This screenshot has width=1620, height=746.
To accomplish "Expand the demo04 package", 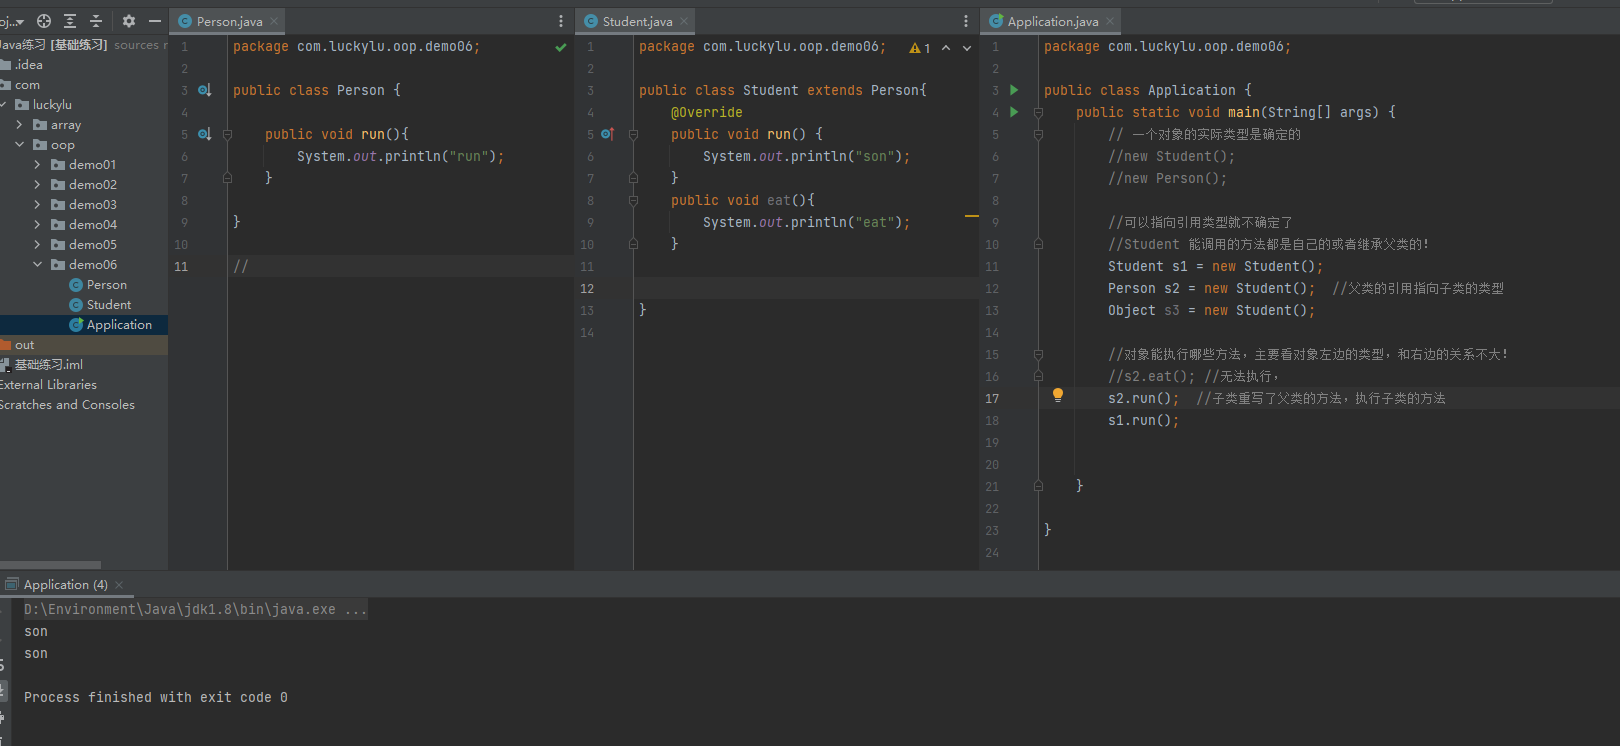I will [37, 225].
